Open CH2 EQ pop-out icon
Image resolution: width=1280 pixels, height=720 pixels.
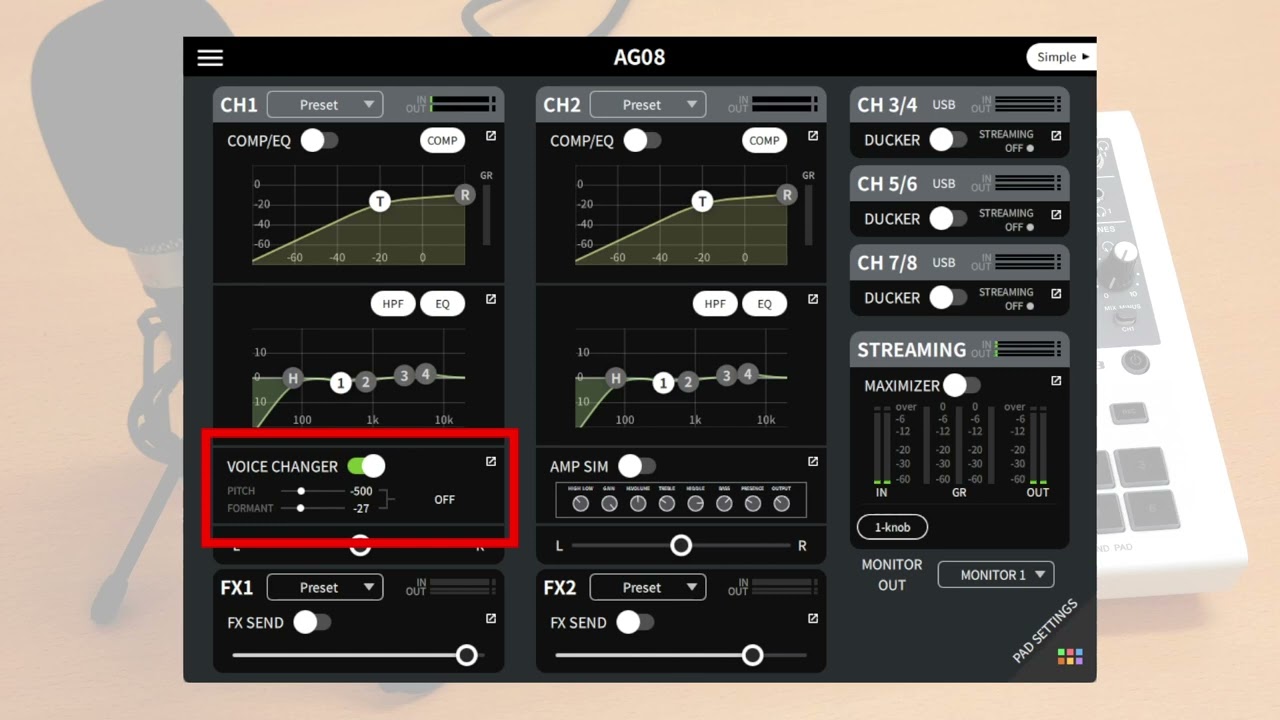click(x=813, y=299)
